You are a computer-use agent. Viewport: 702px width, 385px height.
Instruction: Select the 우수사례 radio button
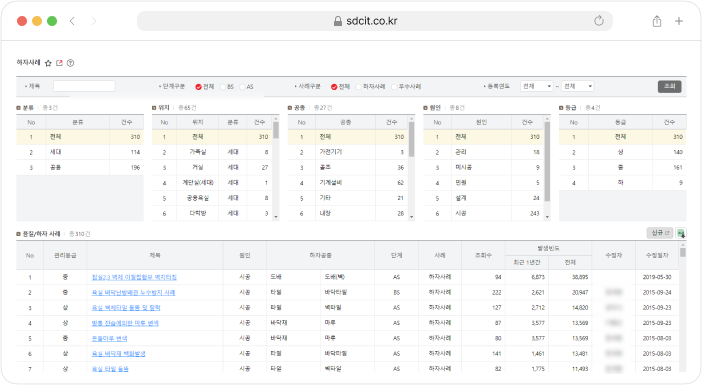coord(394,87)
